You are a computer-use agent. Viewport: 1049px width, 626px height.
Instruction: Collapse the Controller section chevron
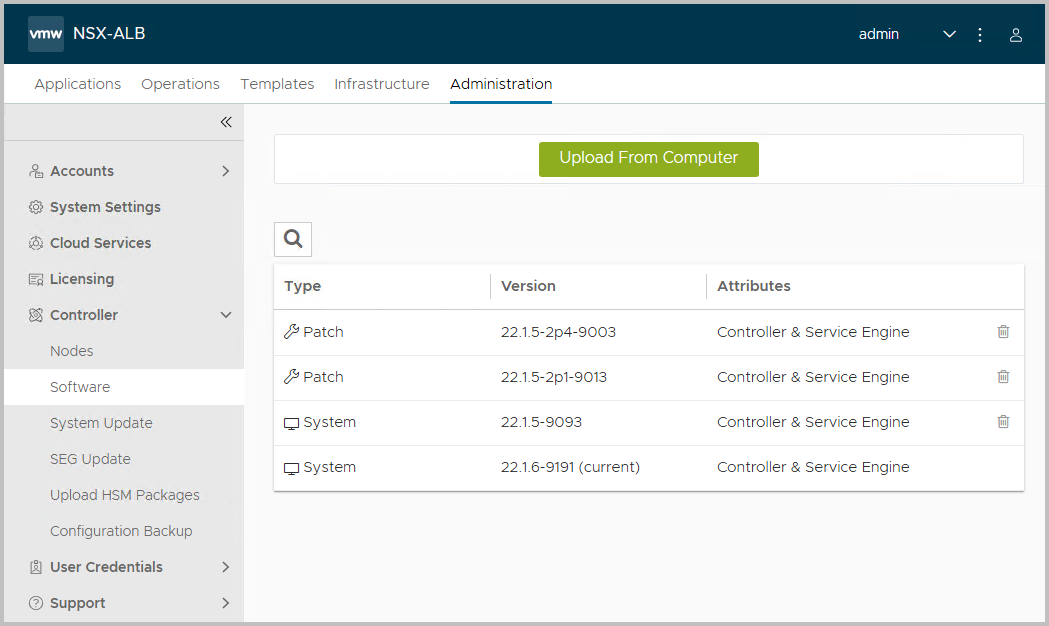tap(226, 315)
